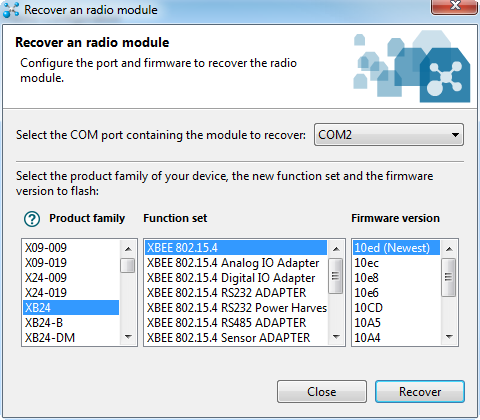Click the Recover button
This screenshot has width=480, height=420.
click(x=420, y=392)
